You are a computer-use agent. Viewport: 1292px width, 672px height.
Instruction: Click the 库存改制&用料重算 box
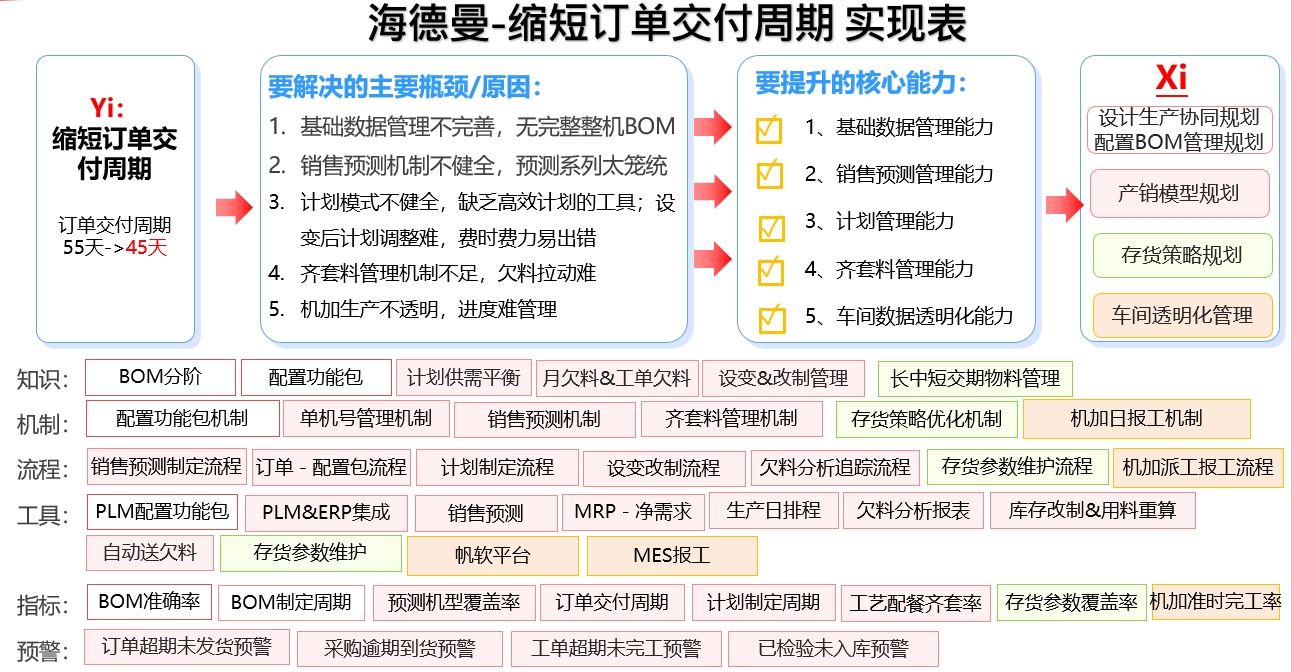click(1093, 511)
